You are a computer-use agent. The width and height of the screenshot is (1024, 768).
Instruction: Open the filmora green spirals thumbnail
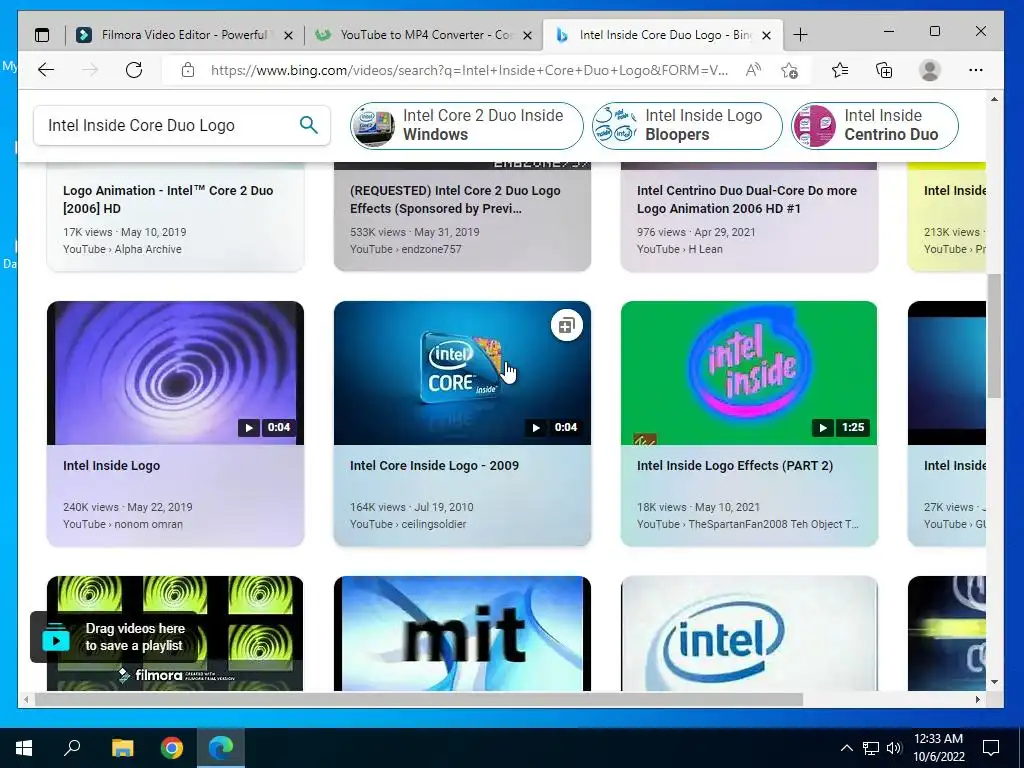pyautogui.click(x=175, y=633)
